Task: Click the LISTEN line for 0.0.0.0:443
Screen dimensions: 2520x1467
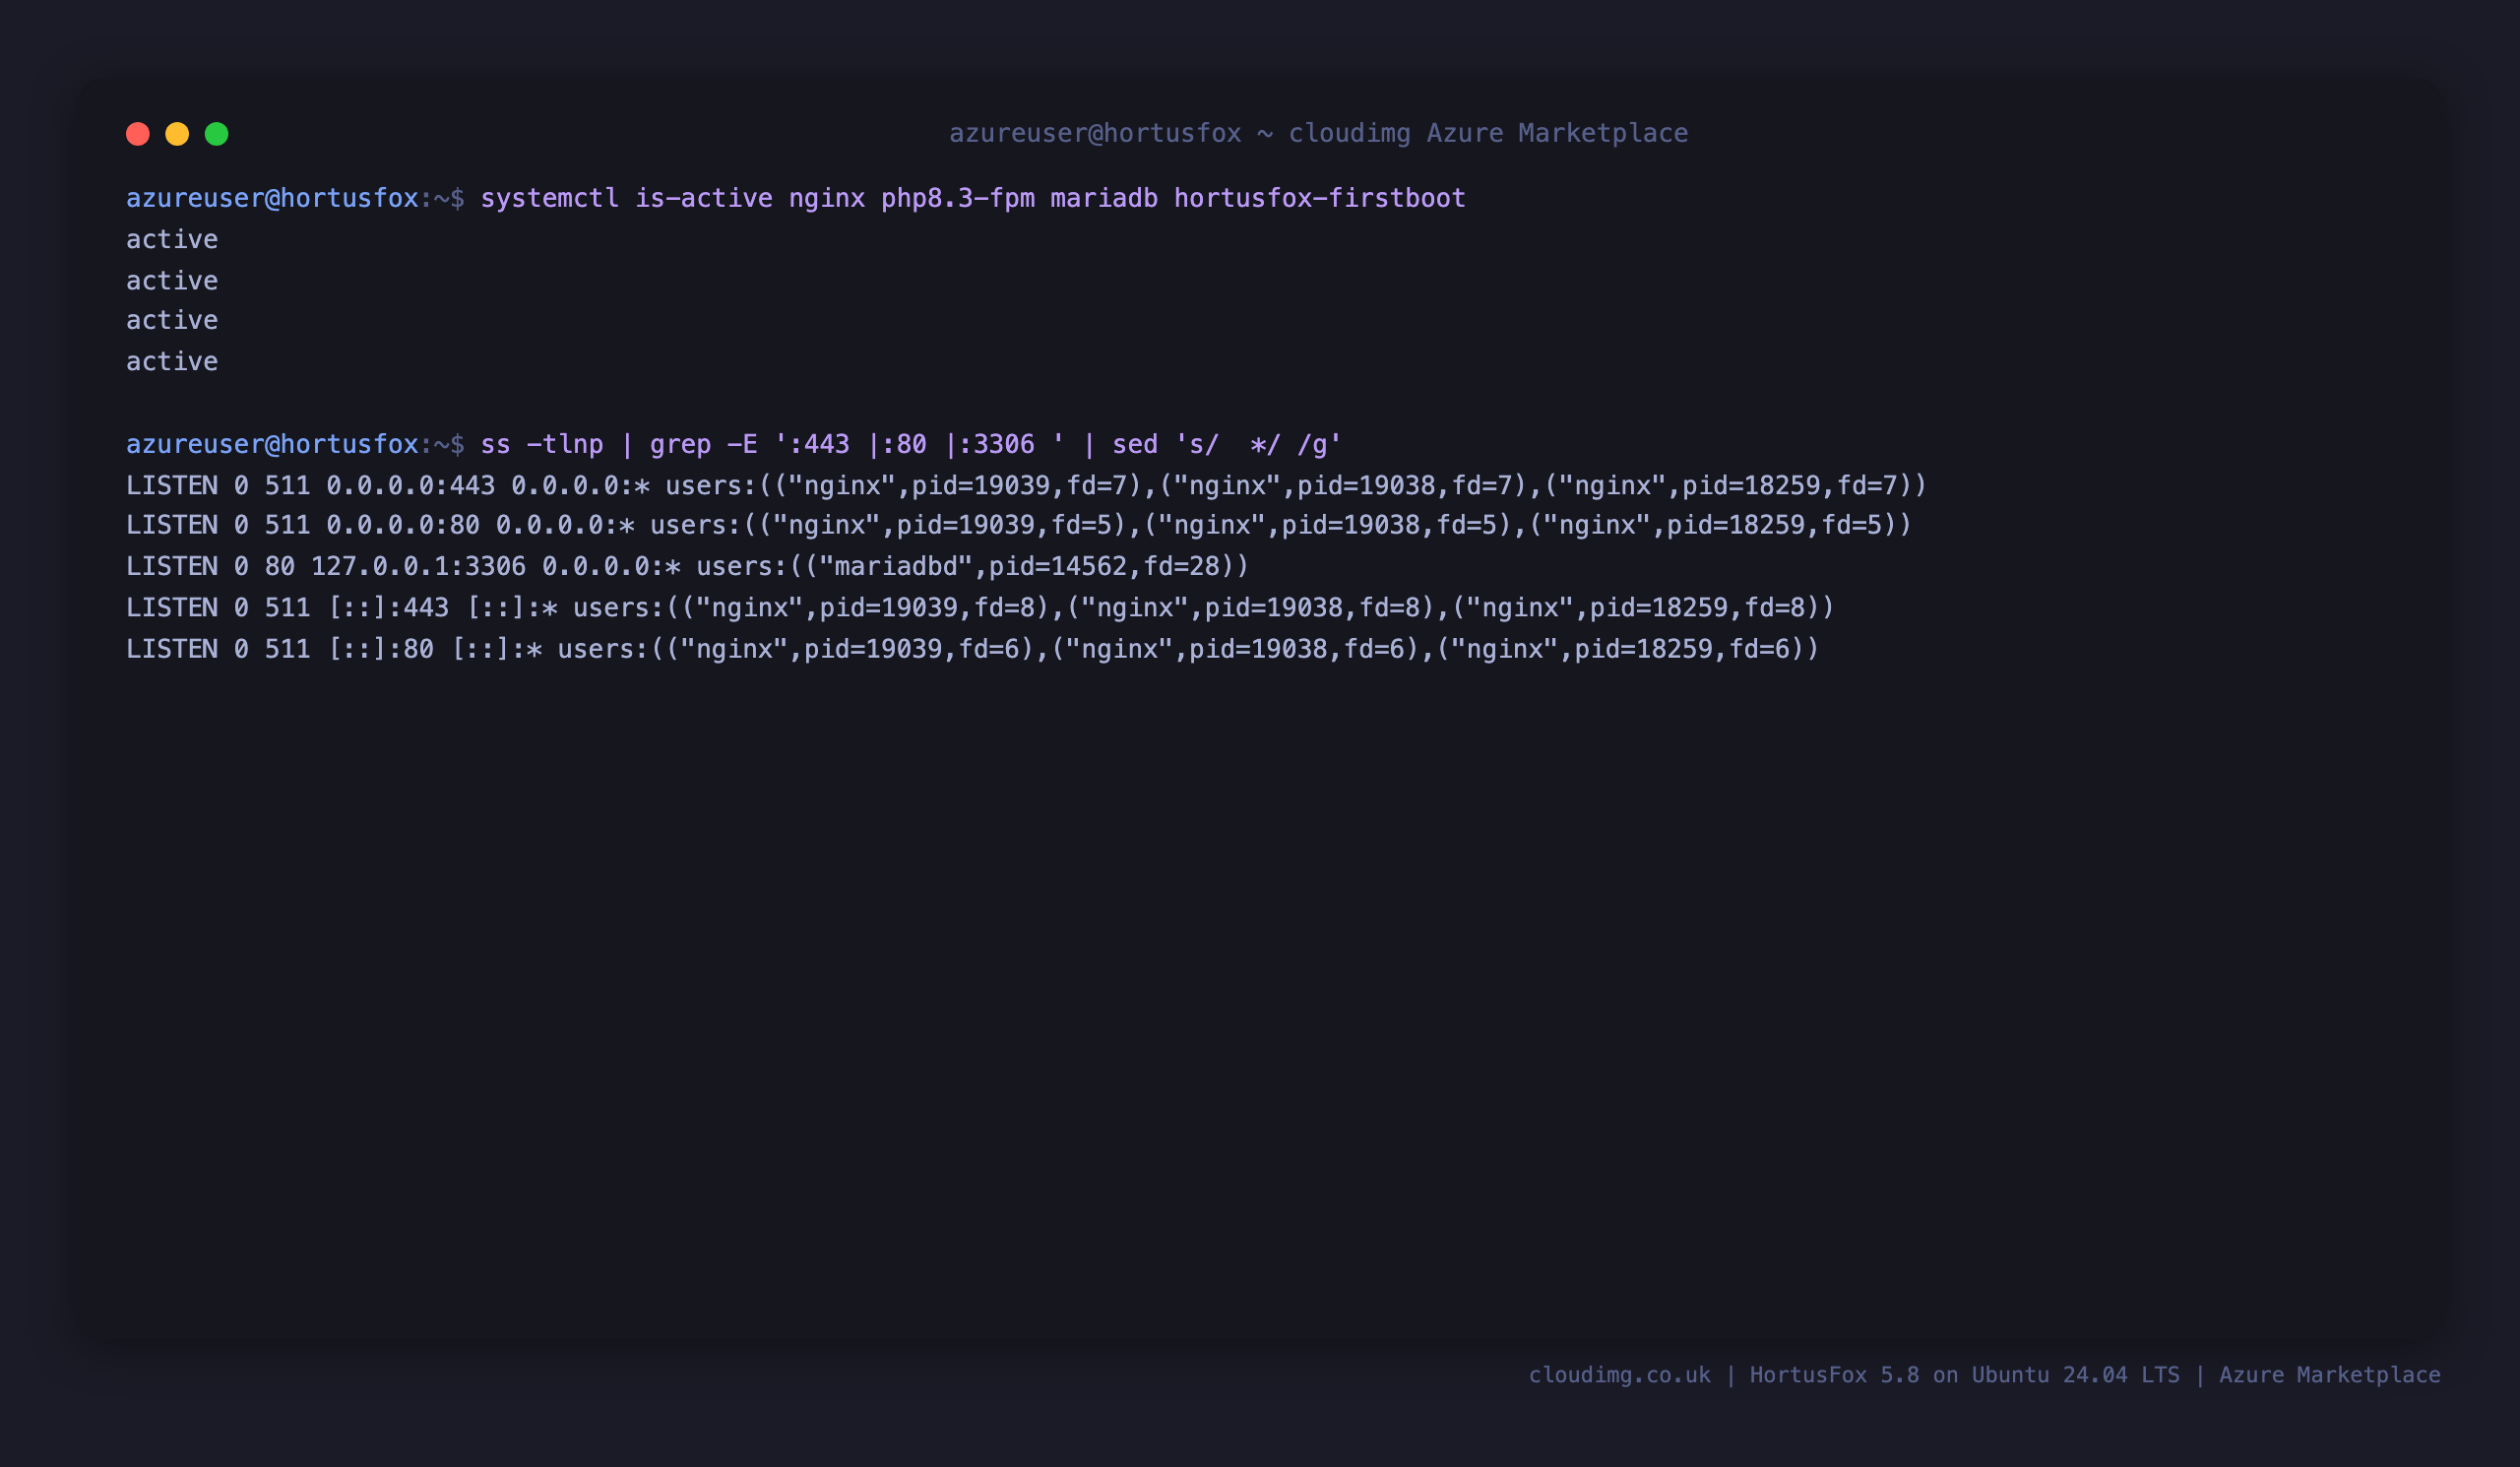Action: click(x=1026, y=486)
